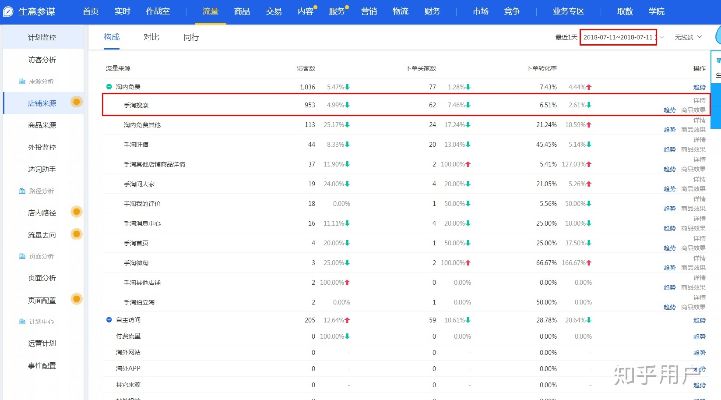Open 财务 in the top navigation
Screen dimensions: 721x400
pos(432,11)
